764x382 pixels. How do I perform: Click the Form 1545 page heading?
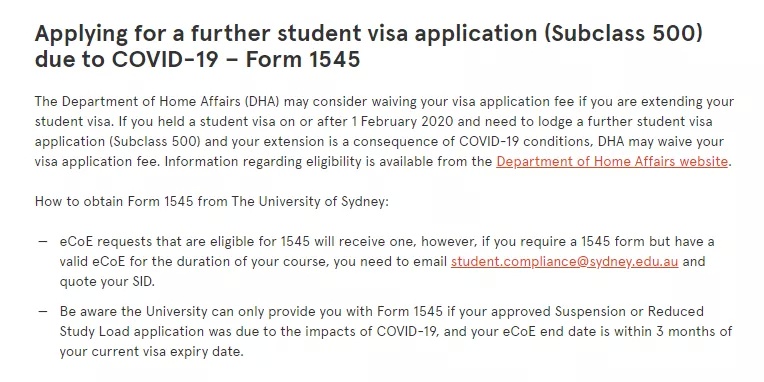(369, 46)
